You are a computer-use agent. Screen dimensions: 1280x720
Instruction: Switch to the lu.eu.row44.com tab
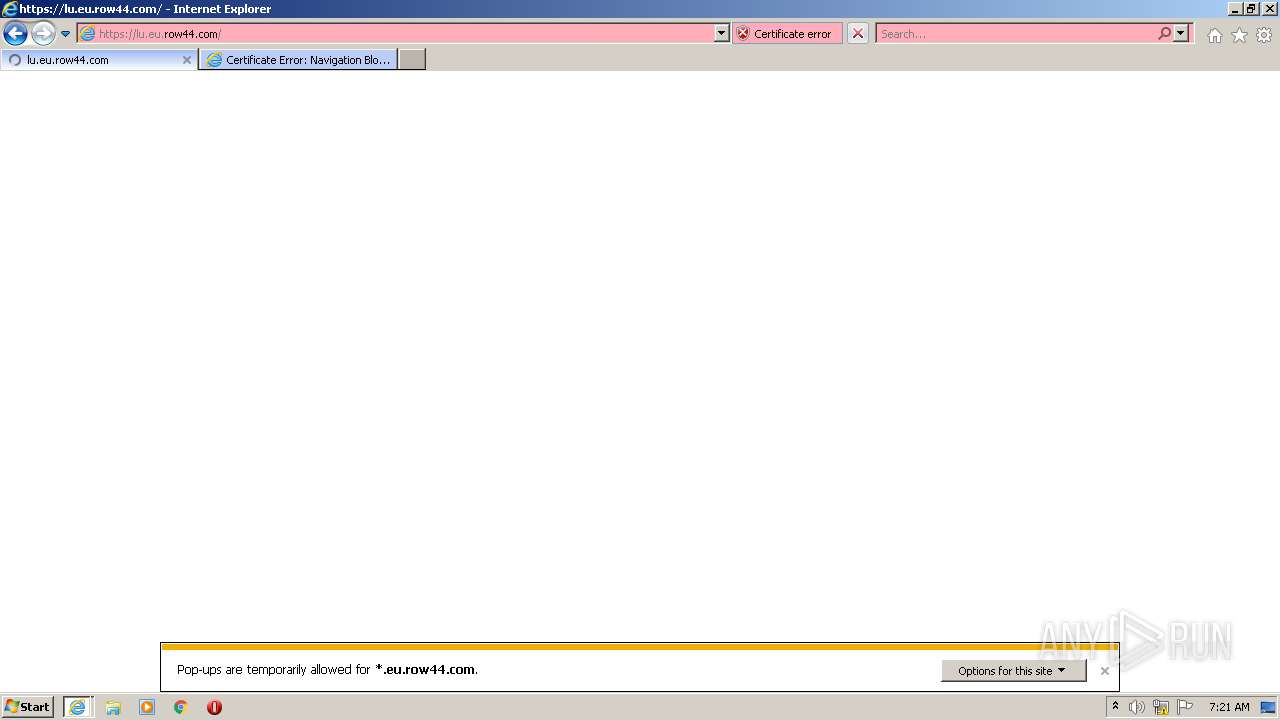coord(98,60)
